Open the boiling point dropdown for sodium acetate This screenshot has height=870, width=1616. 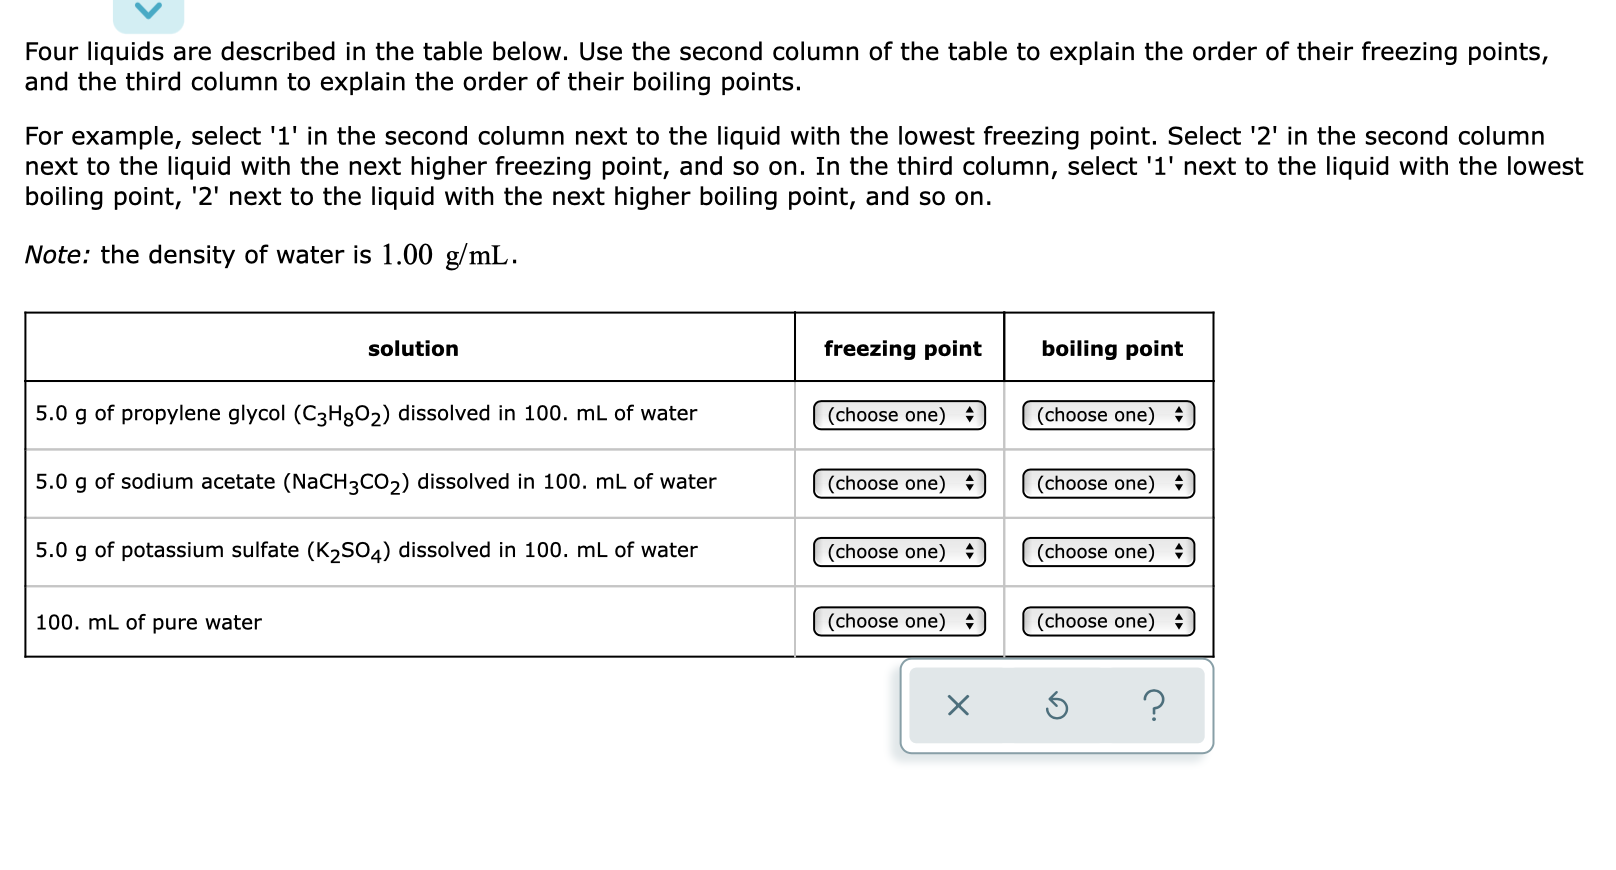1108,483
